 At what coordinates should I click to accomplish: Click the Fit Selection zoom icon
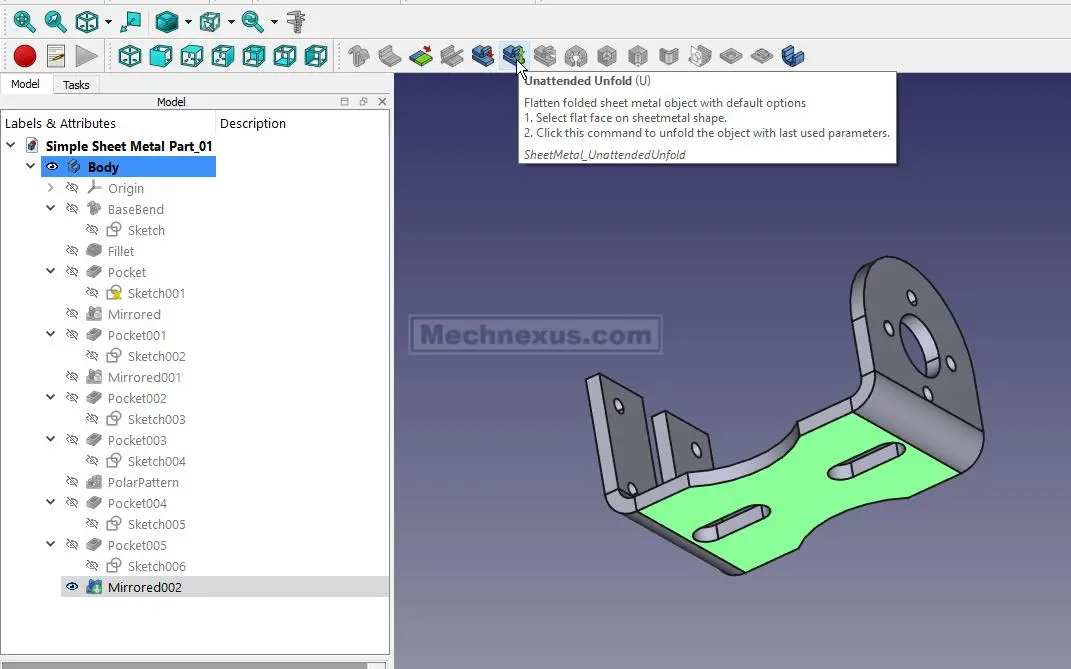pos(55,21)
